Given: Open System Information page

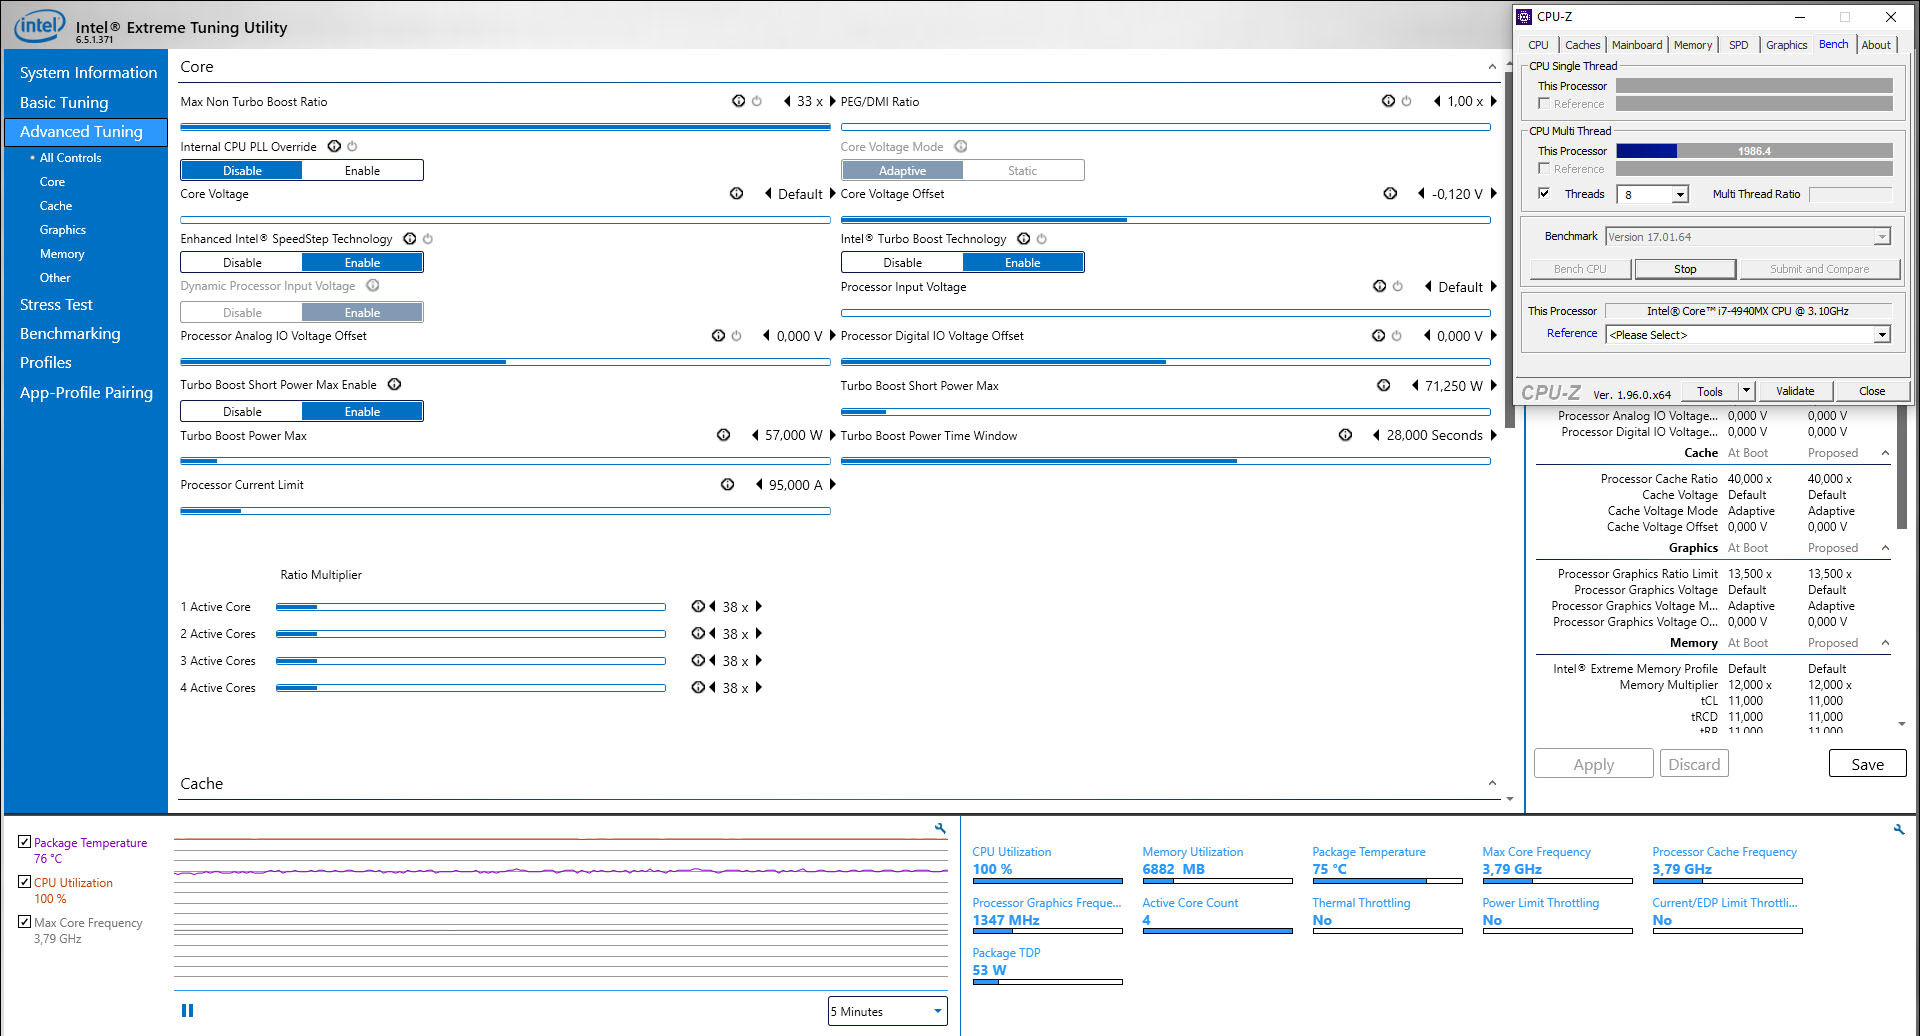Looking at the screenshot, I should click(88, 73).
